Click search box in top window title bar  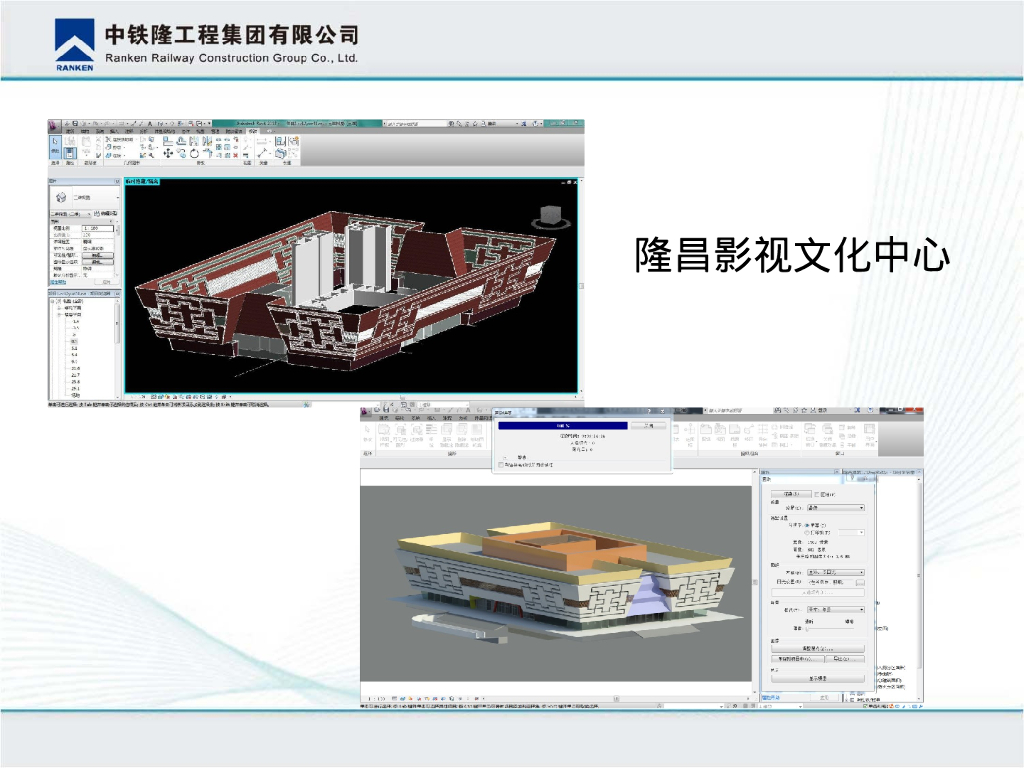pos(415,123)
